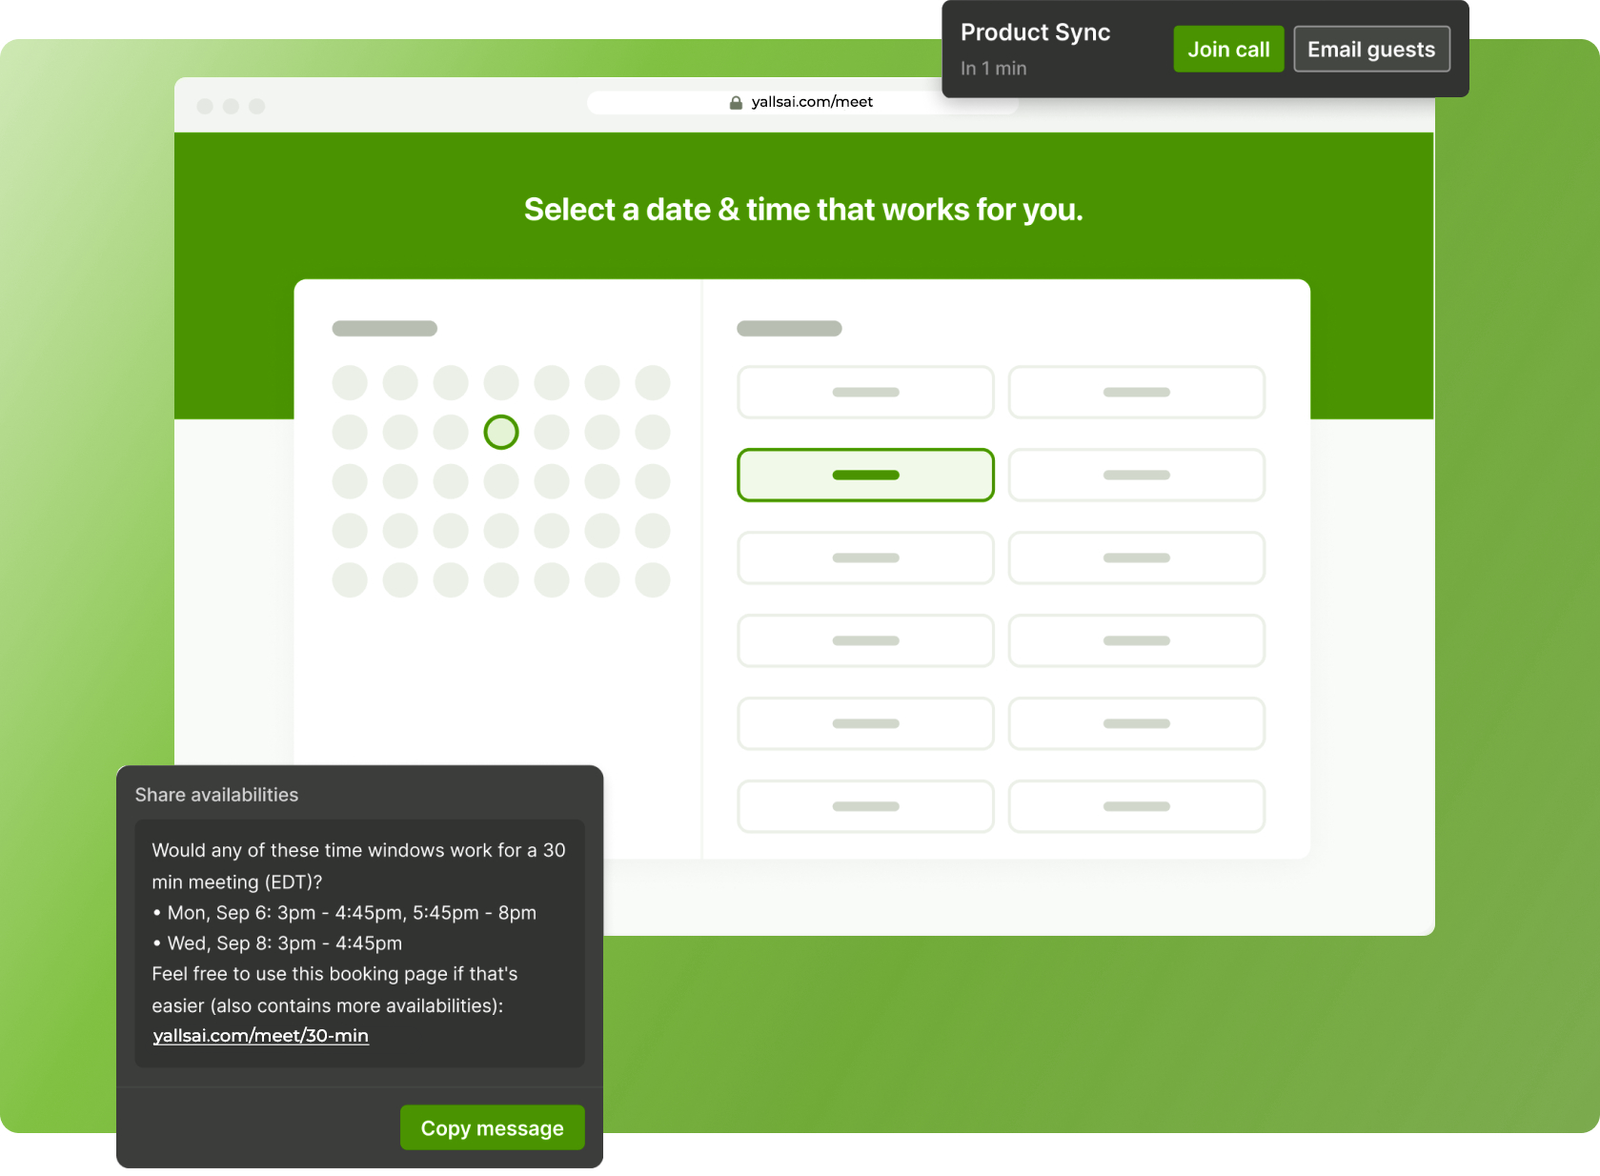Click inside the Share availabilities message box
The width and height of the screenshot is (1600, 1176).
[359, 943]
